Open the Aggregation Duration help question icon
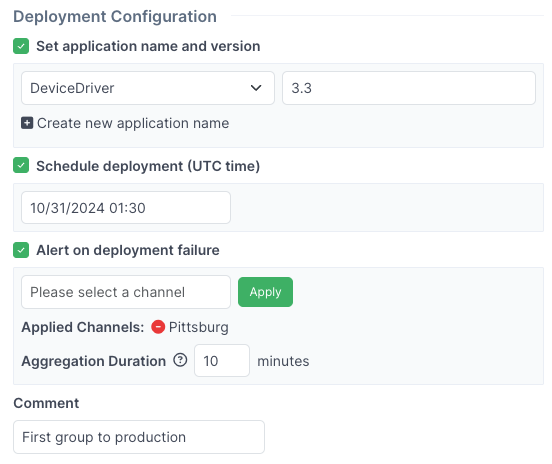This screenshot has width=552, height=464. pyautogui.click(x=180, y=360)
